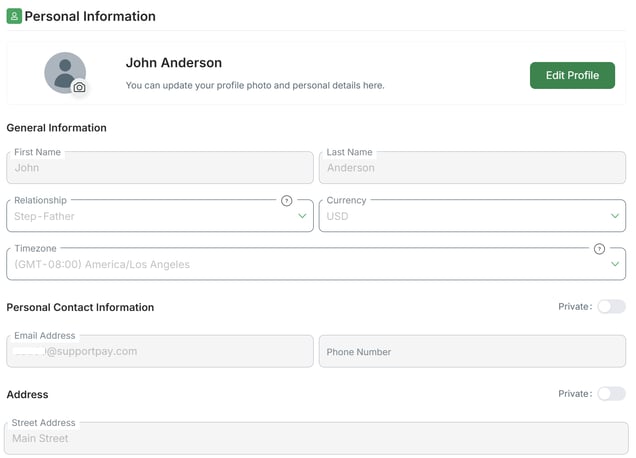Screen dimensions: 636x458
Task: Click the Personal Contact Information heading
Action: click(x=80, y=307)
